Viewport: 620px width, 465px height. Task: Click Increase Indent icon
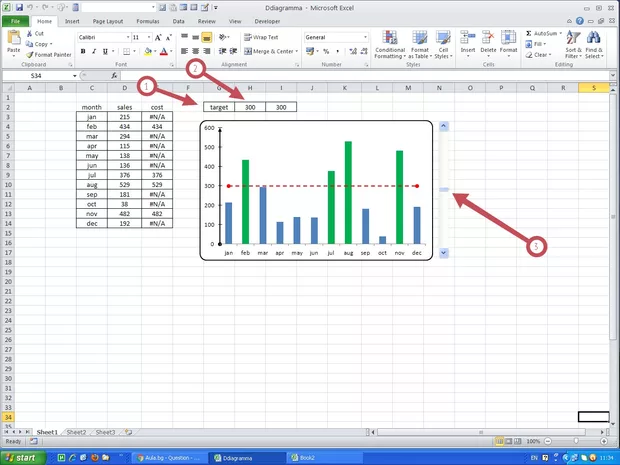coord(234,51)
